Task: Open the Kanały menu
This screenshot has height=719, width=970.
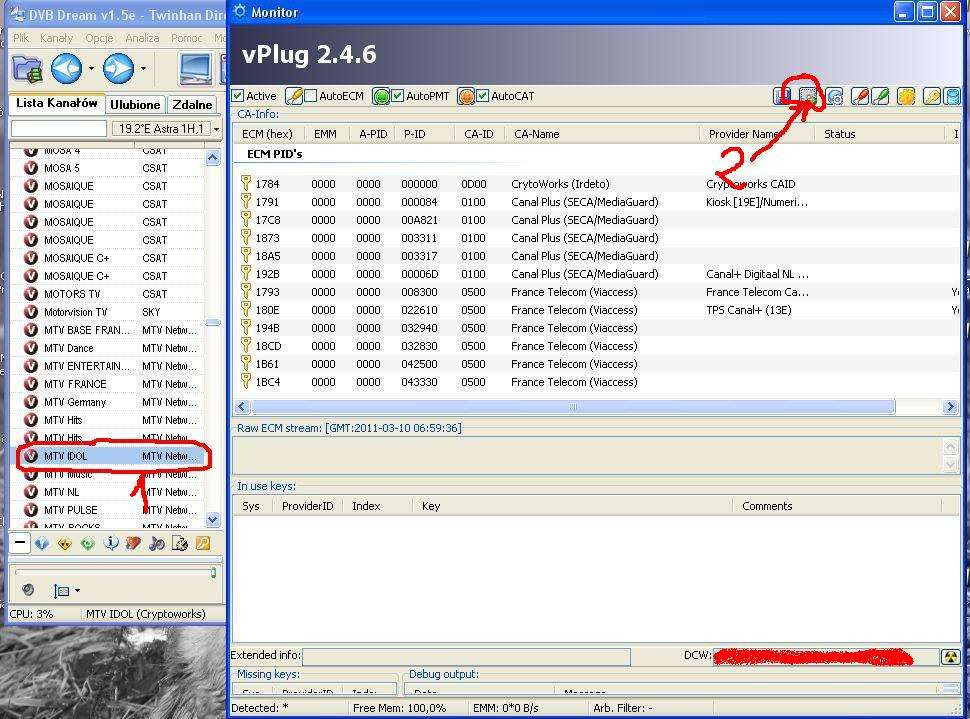Action: [56, 38]
